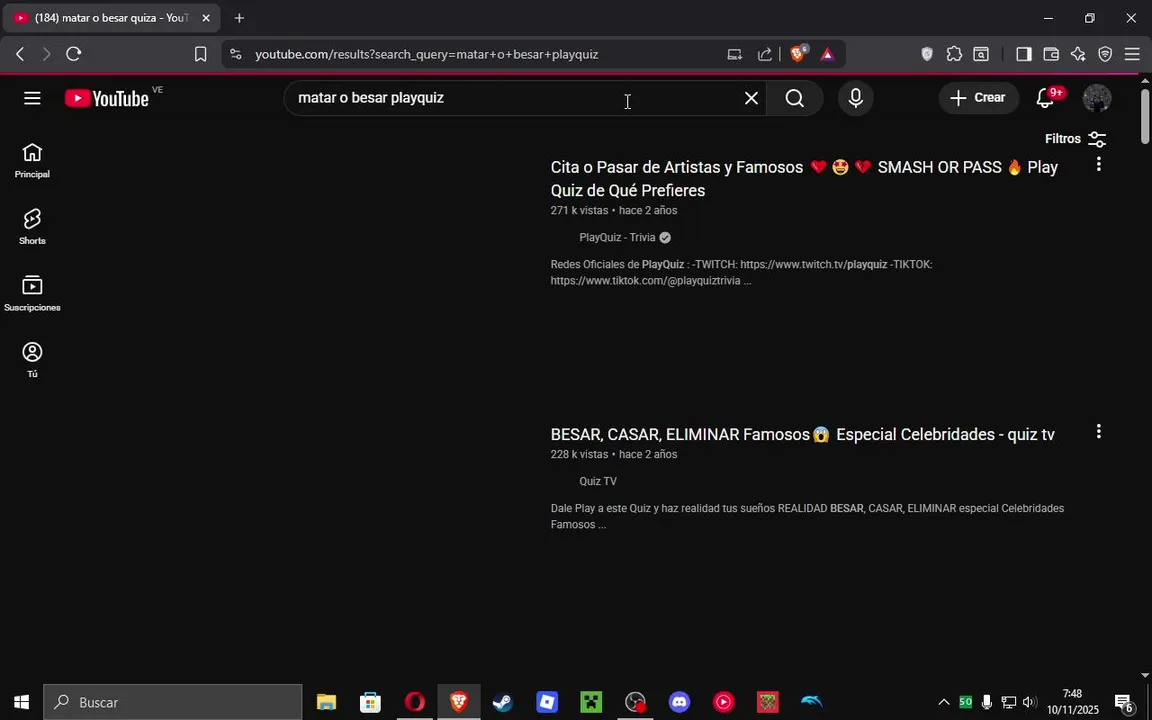
Task: Go forward in browser history
Action: pyautogui.click(x=46, y=54)
